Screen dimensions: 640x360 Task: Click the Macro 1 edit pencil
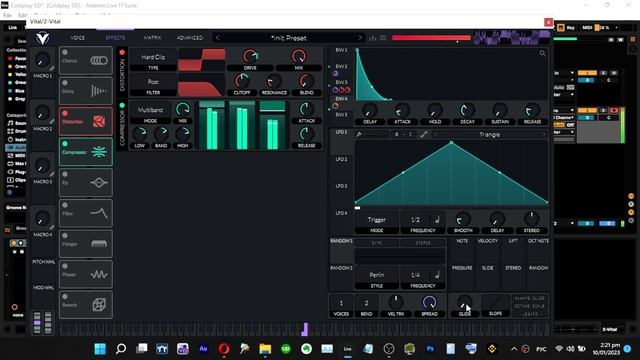pos(52,69)
